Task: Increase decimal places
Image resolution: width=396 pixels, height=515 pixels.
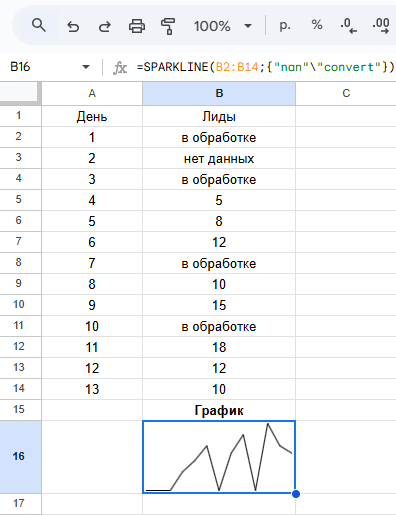Action: coord(381,26)
